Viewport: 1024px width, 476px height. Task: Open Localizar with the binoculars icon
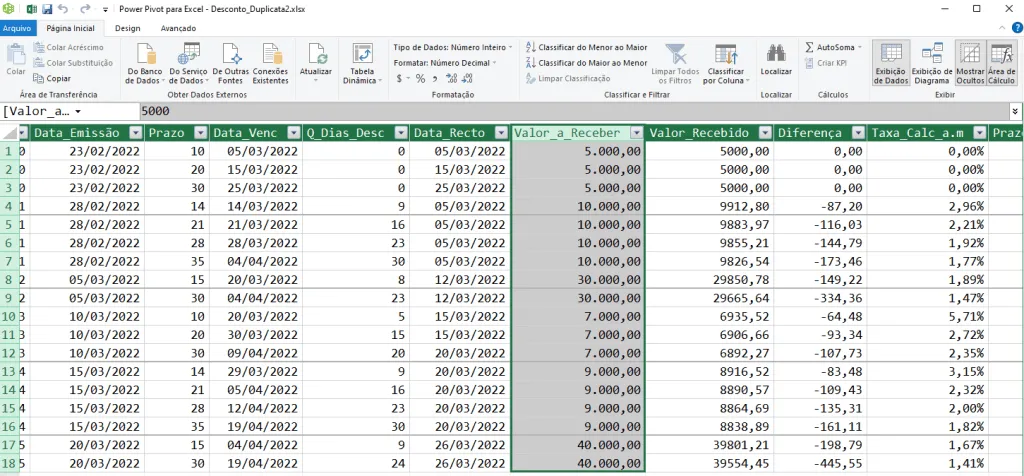(x=776, y=59)
